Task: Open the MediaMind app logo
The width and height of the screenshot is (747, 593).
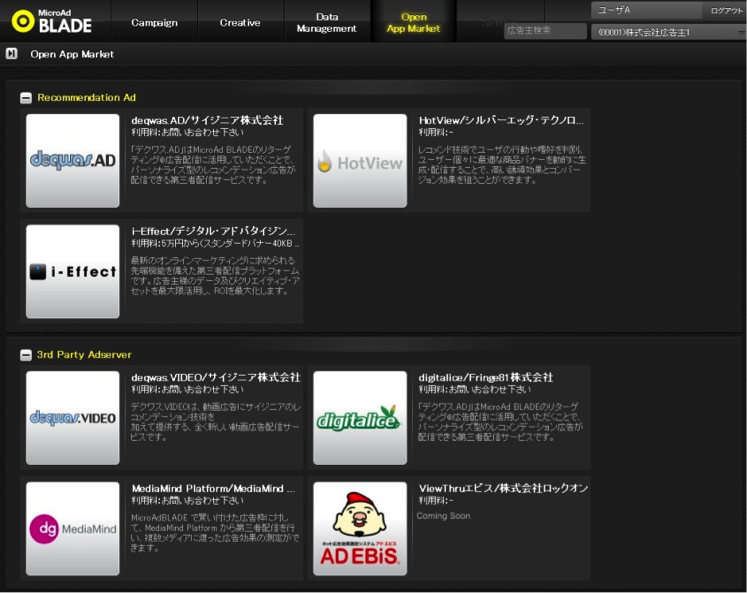Action: [73, 528]
